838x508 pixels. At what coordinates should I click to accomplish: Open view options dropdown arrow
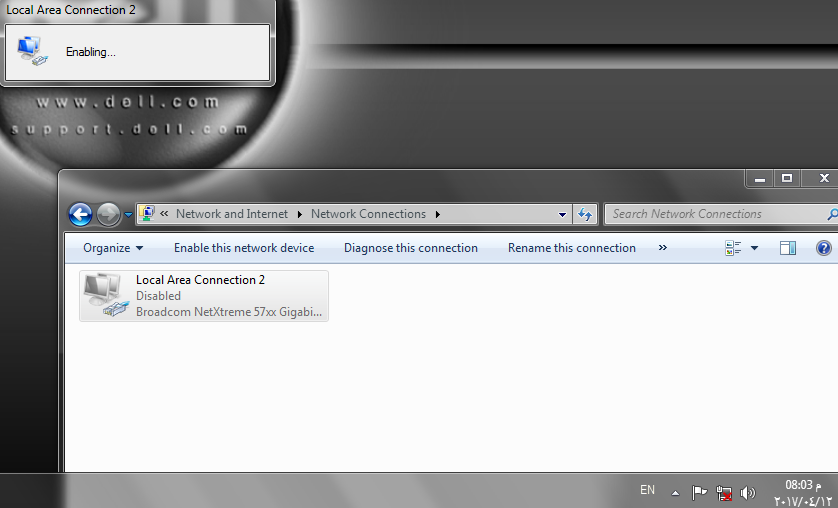point(754,248)
